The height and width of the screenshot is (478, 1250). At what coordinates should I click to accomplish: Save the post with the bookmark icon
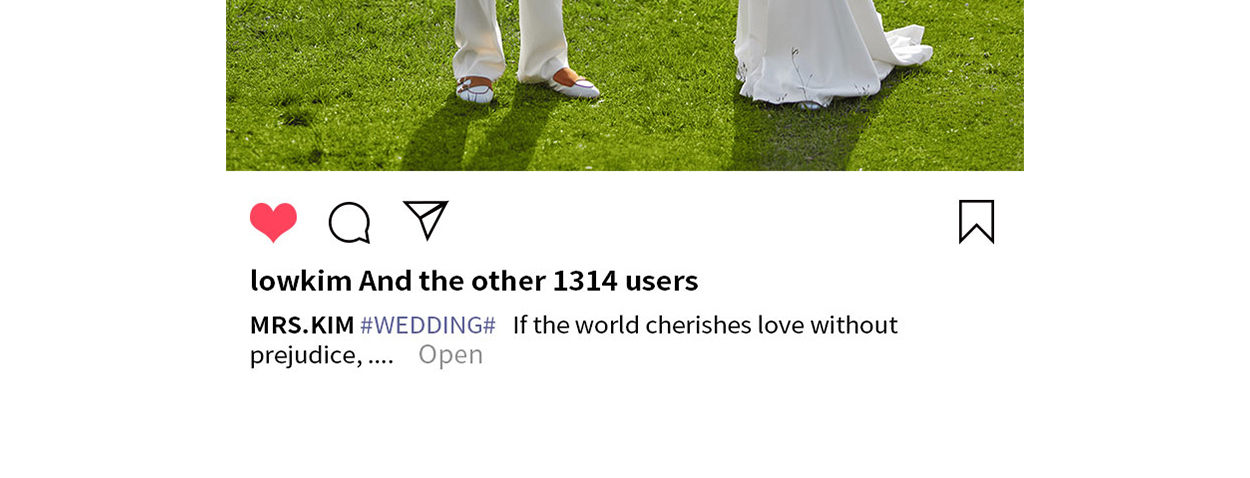(x=976, y=221)
